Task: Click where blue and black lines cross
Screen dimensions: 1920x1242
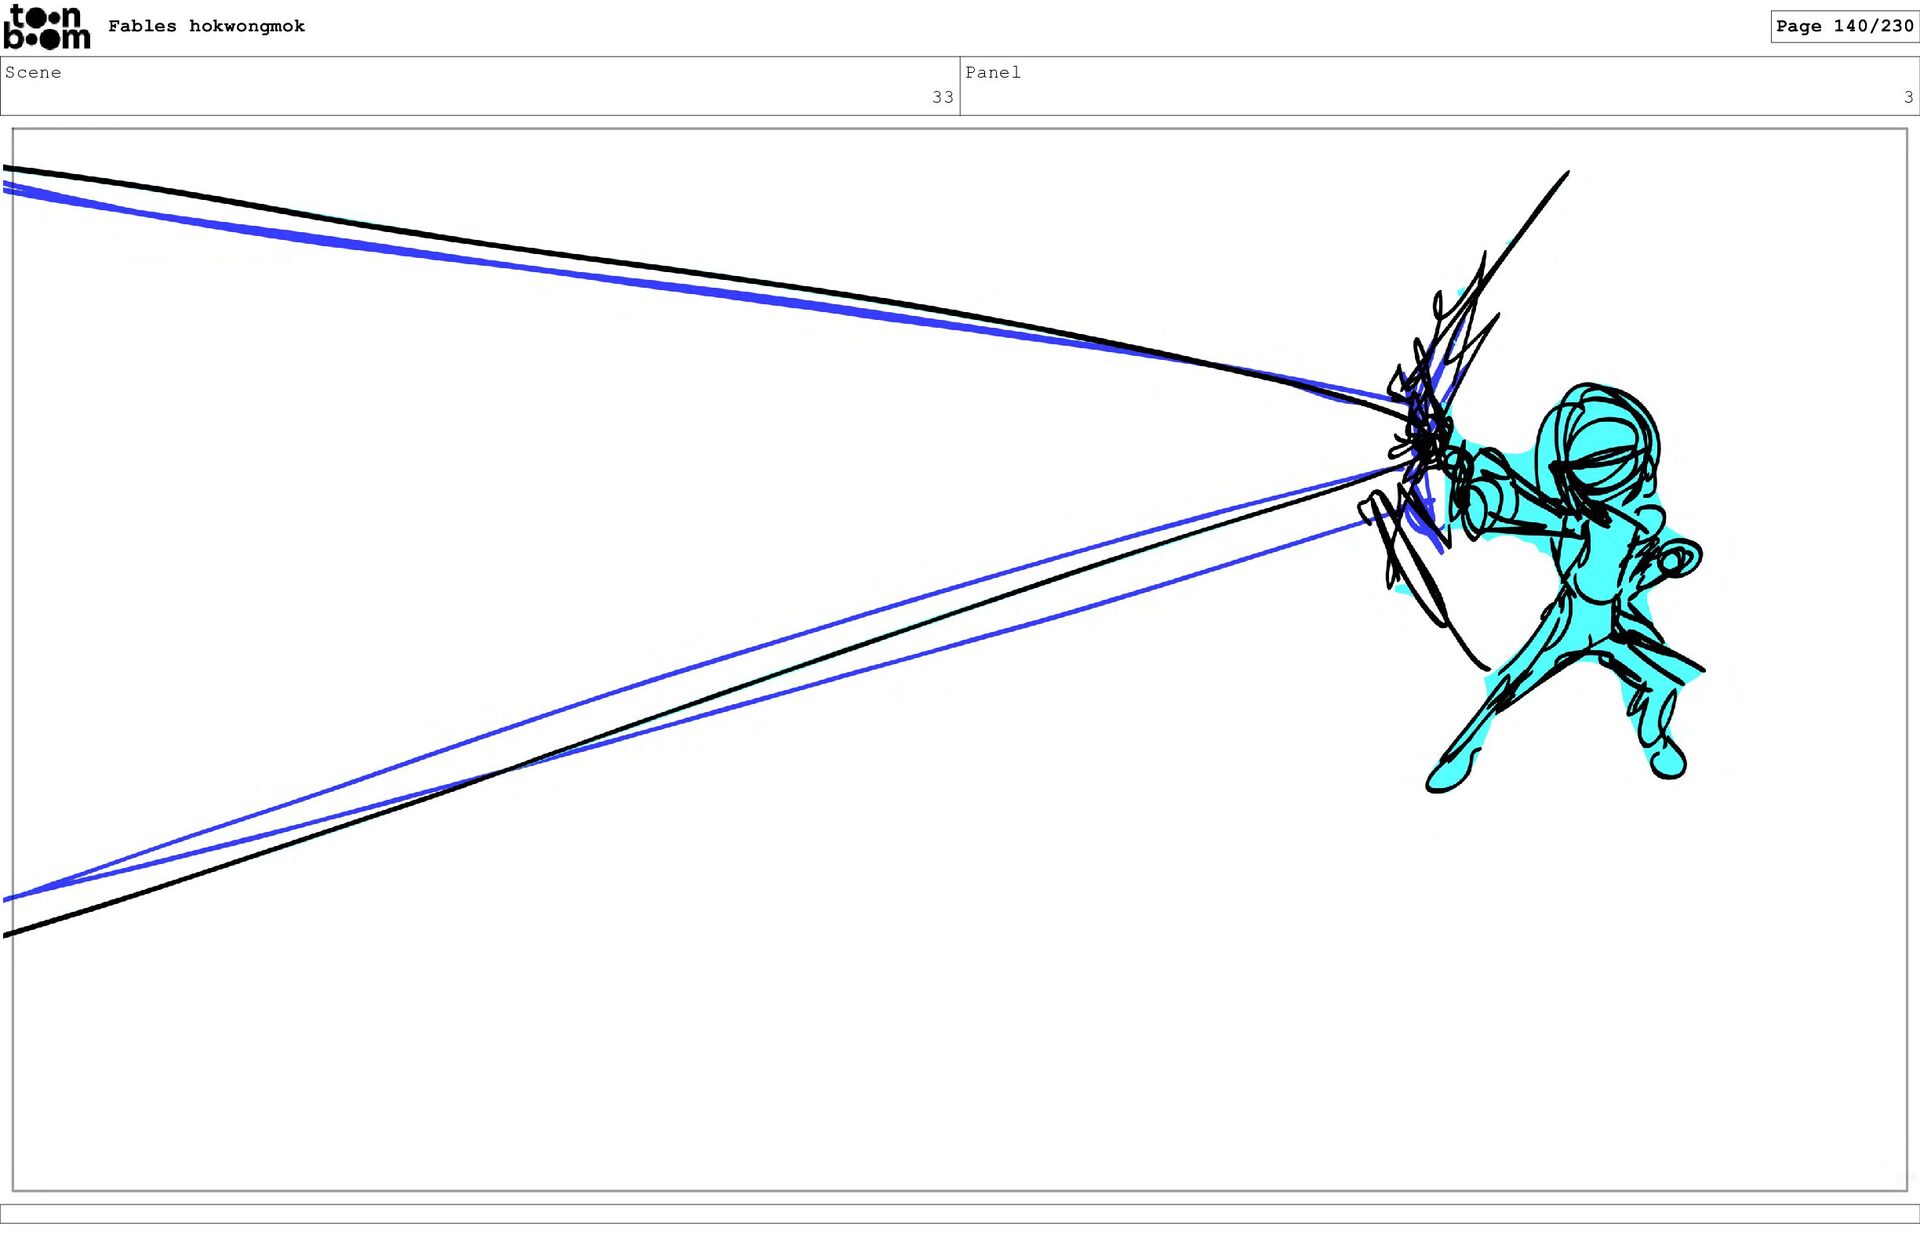Action: [508, 769]
